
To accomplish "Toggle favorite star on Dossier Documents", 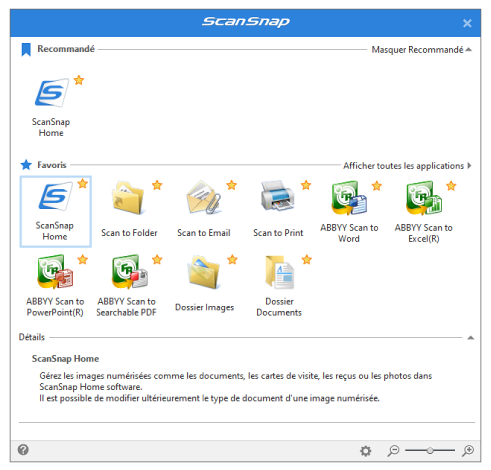I will coord(307,259).
